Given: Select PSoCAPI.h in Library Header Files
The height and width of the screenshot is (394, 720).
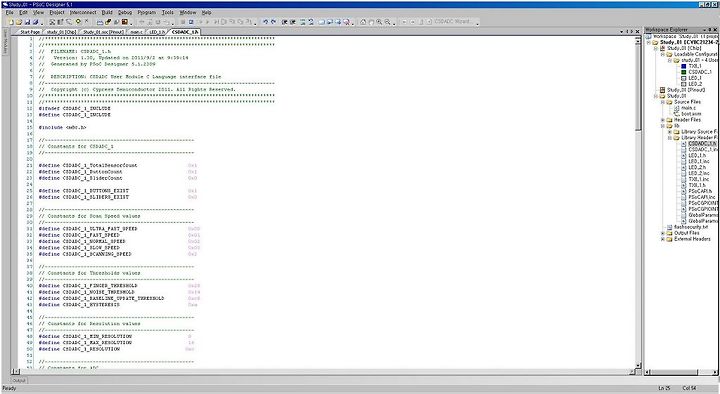Looking at the screenshot, I should pyautogui.click(x=700, y=191).
